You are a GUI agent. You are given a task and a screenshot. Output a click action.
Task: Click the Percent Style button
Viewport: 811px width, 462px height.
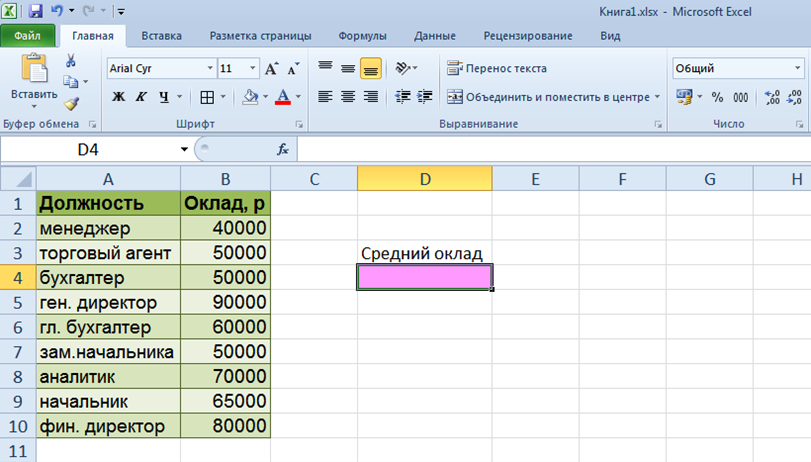pos(717,97)
